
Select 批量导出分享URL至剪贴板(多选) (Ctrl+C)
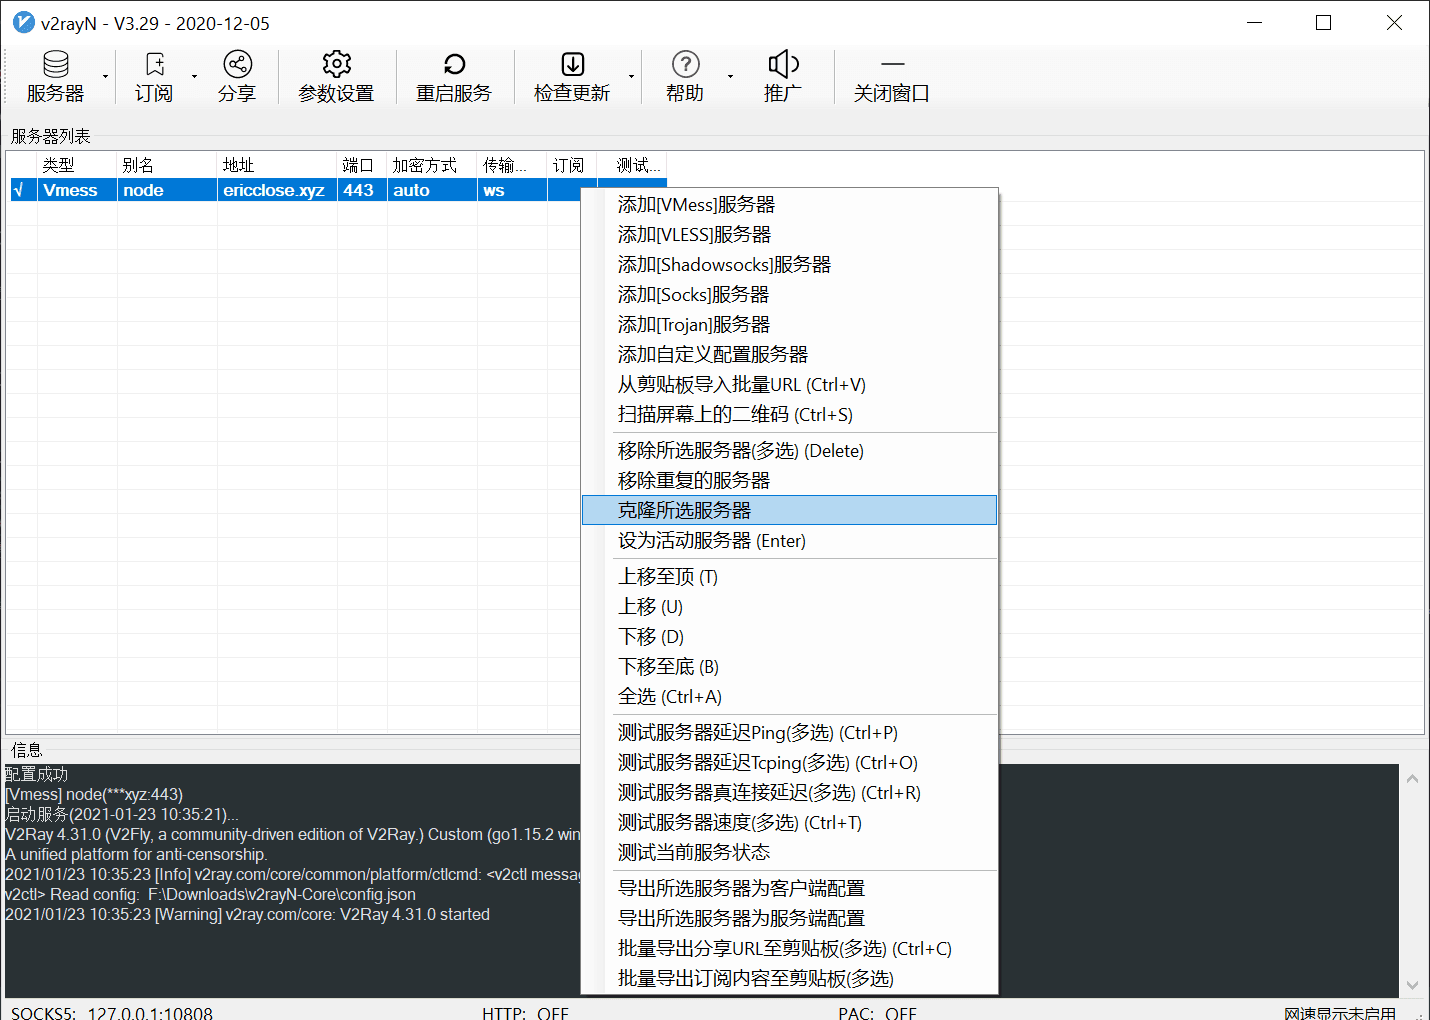789,949
